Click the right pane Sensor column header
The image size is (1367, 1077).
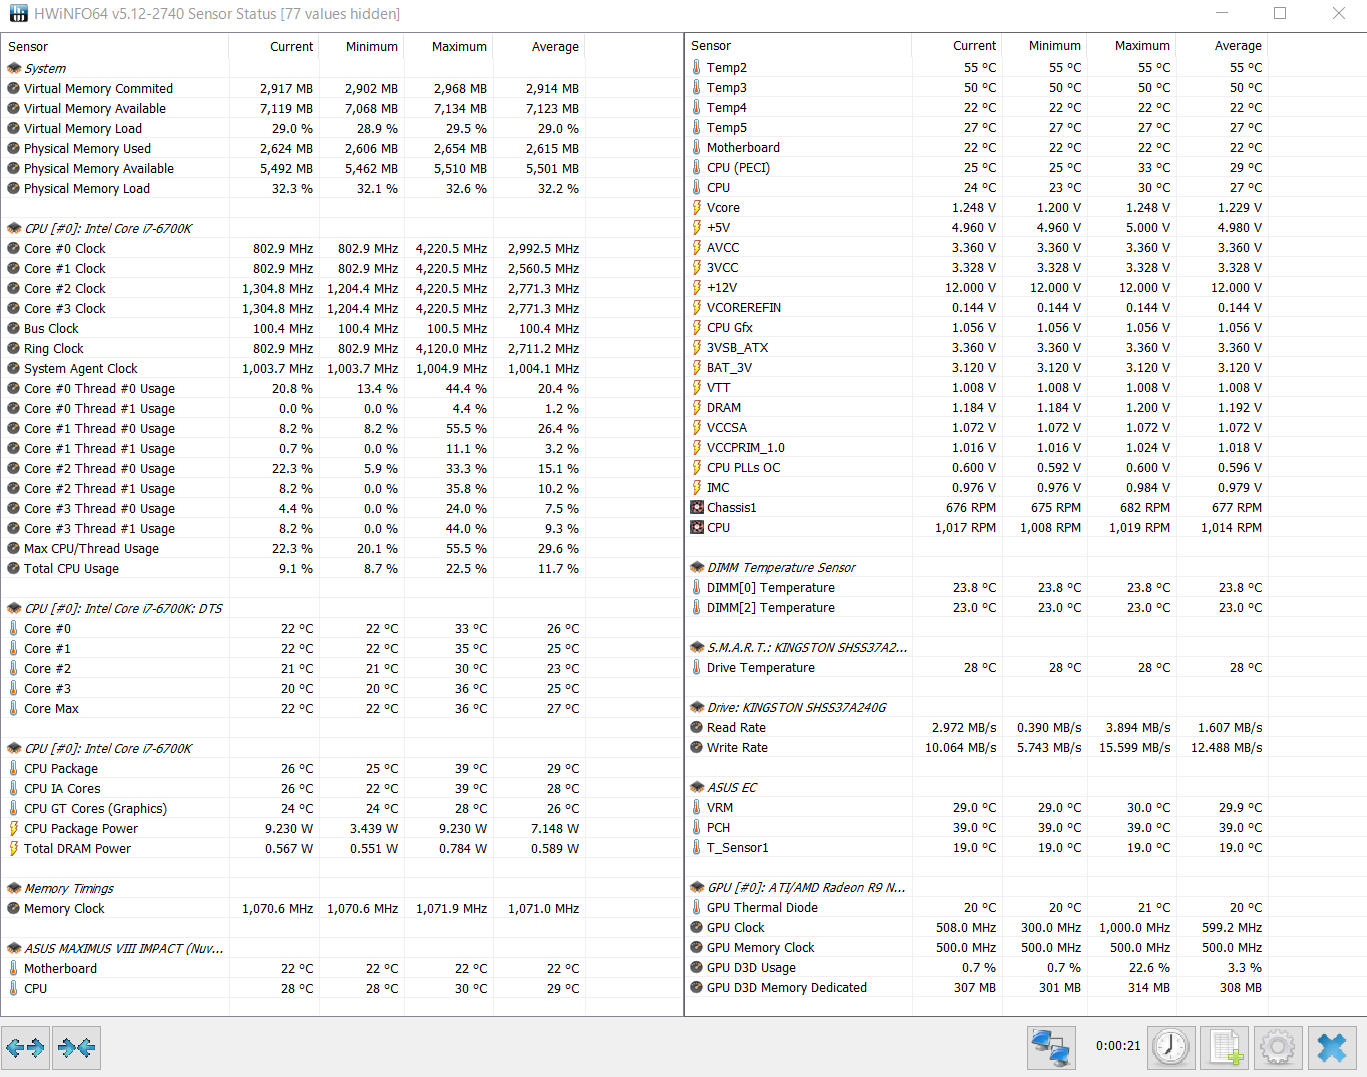(798, 45)
